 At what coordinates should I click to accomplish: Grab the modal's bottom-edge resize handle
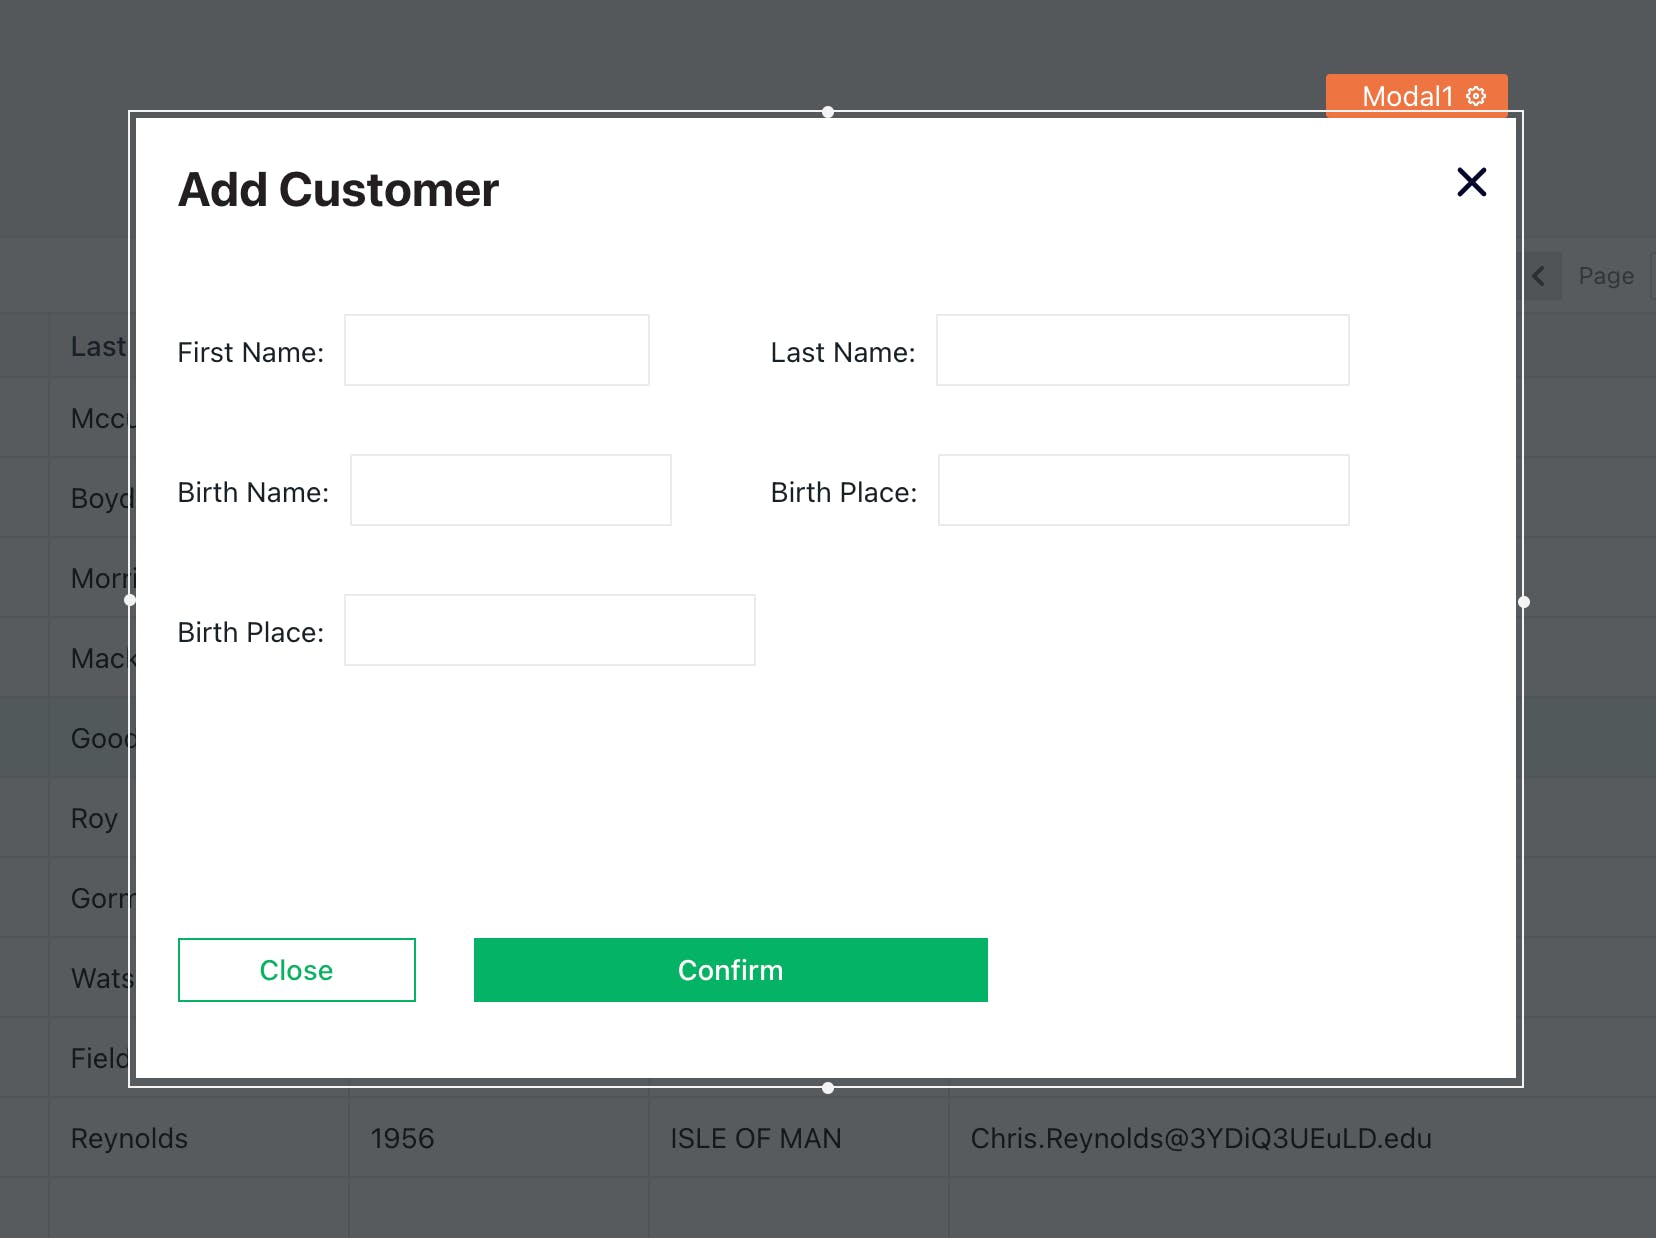point(828,1088)
